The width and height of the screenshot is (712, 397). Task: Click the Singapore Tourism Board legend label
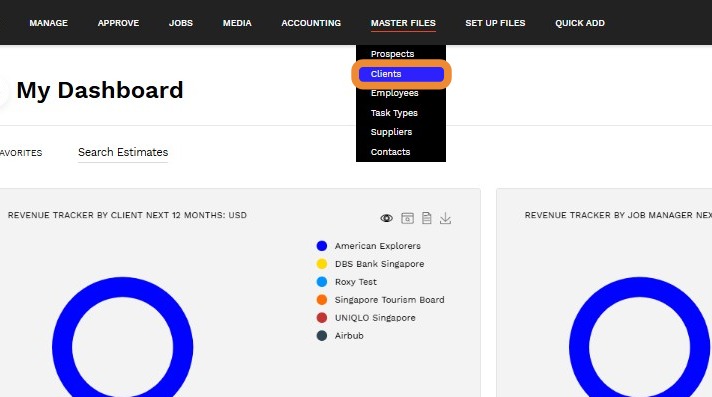click(390, 300)
